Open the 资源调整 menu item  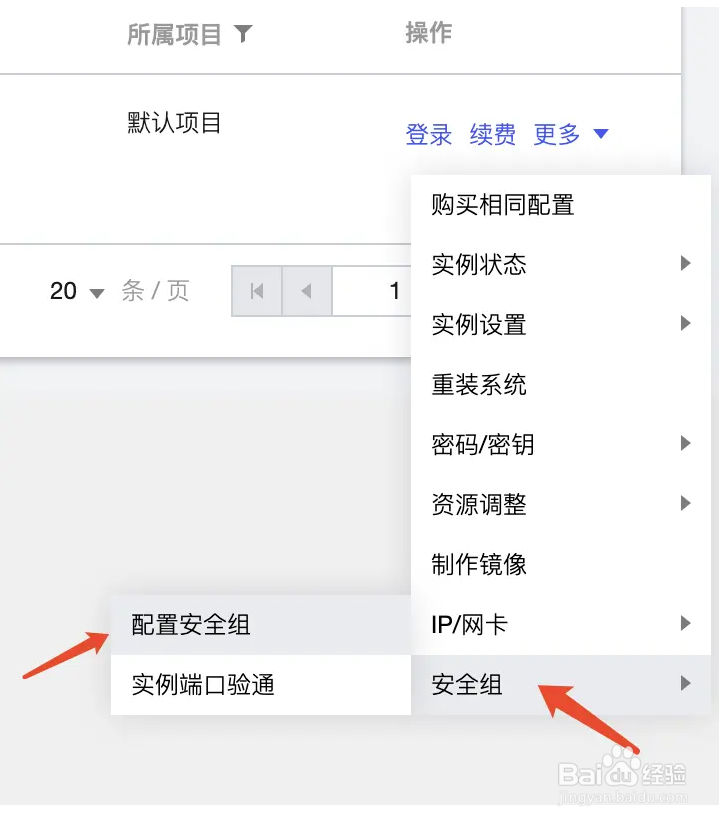561,505
